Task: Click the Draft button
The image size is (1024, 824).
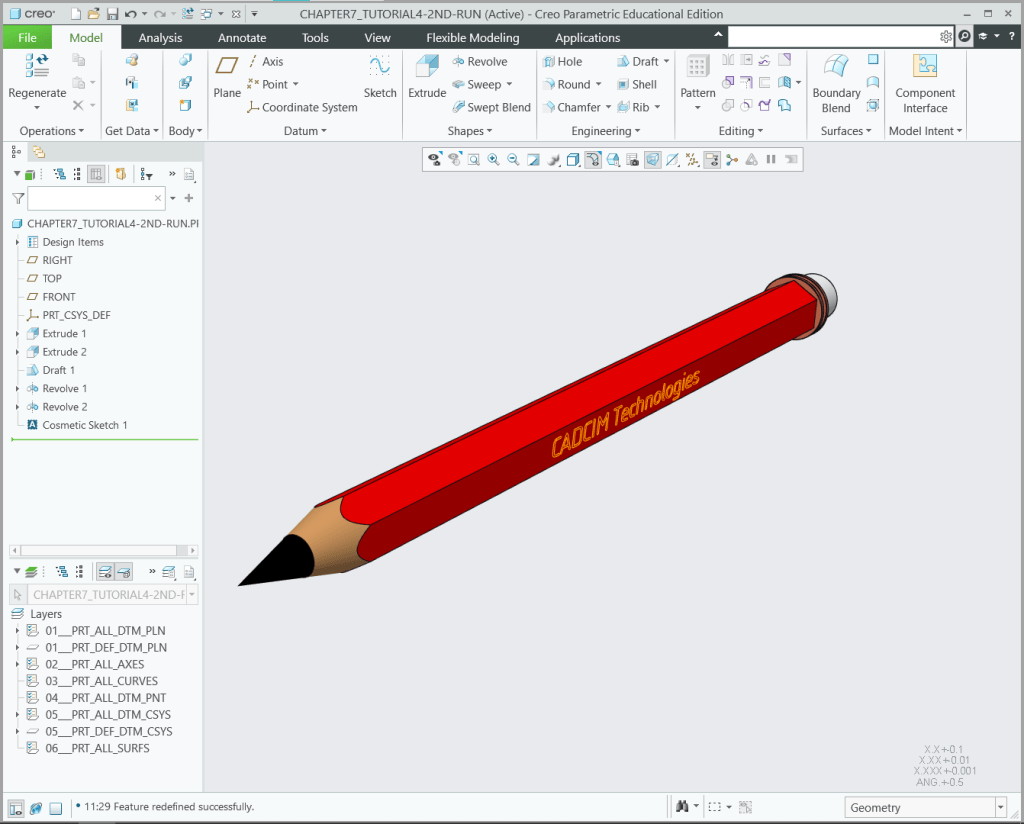Action: pos(638,61)
